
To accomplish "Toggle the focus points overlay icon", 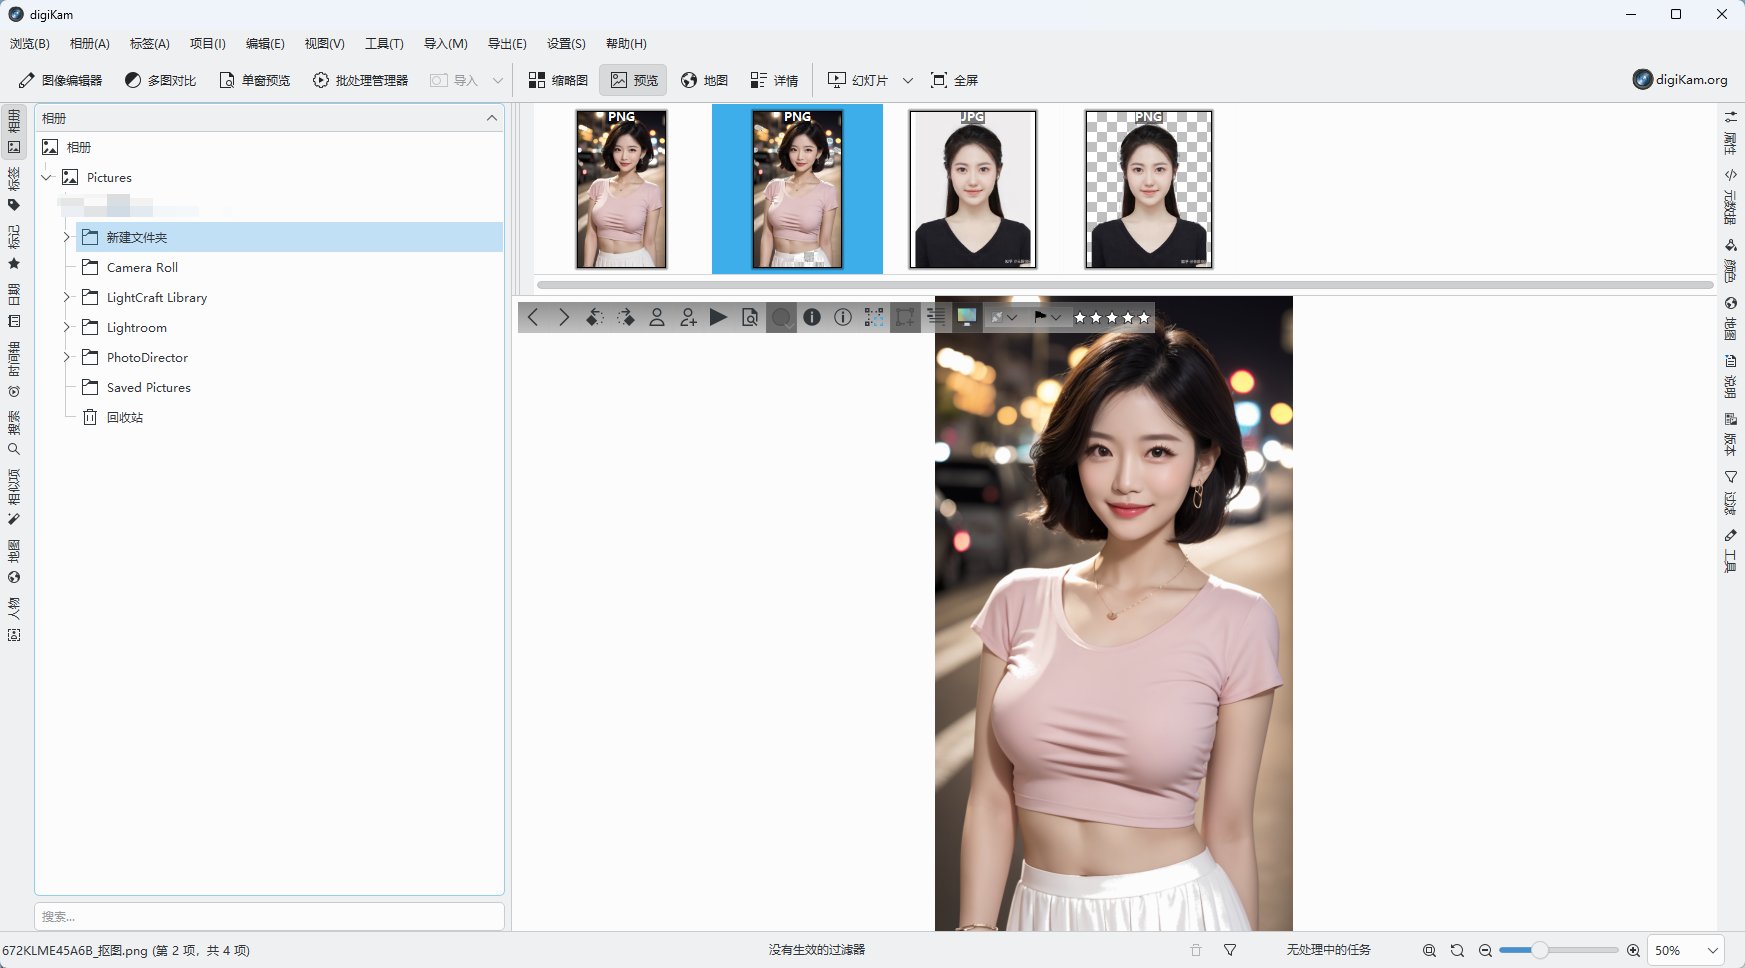I will [874, 317].
